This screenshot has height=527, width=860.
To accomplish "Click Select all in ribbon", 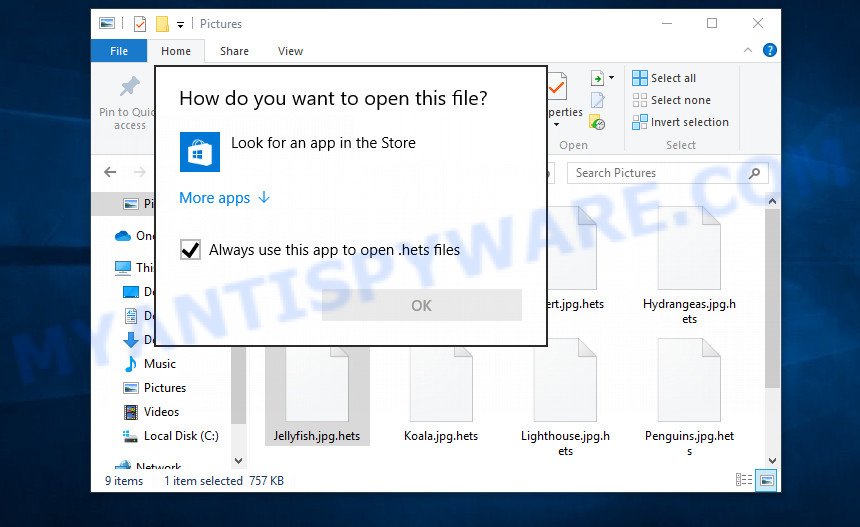I will click(672, 78).
